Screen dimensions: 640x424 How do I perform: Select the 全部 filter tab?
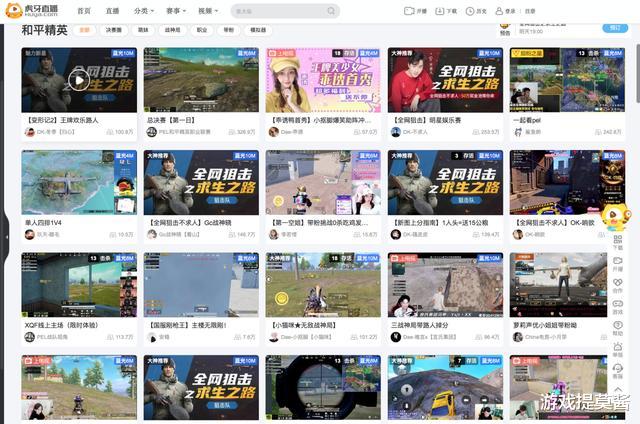tap(84, 30)
